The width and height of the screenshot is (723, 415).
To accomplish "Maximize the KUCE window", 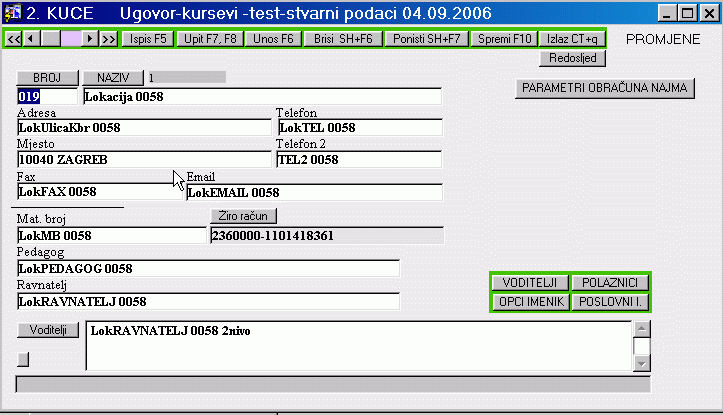I will coord(687,13).
